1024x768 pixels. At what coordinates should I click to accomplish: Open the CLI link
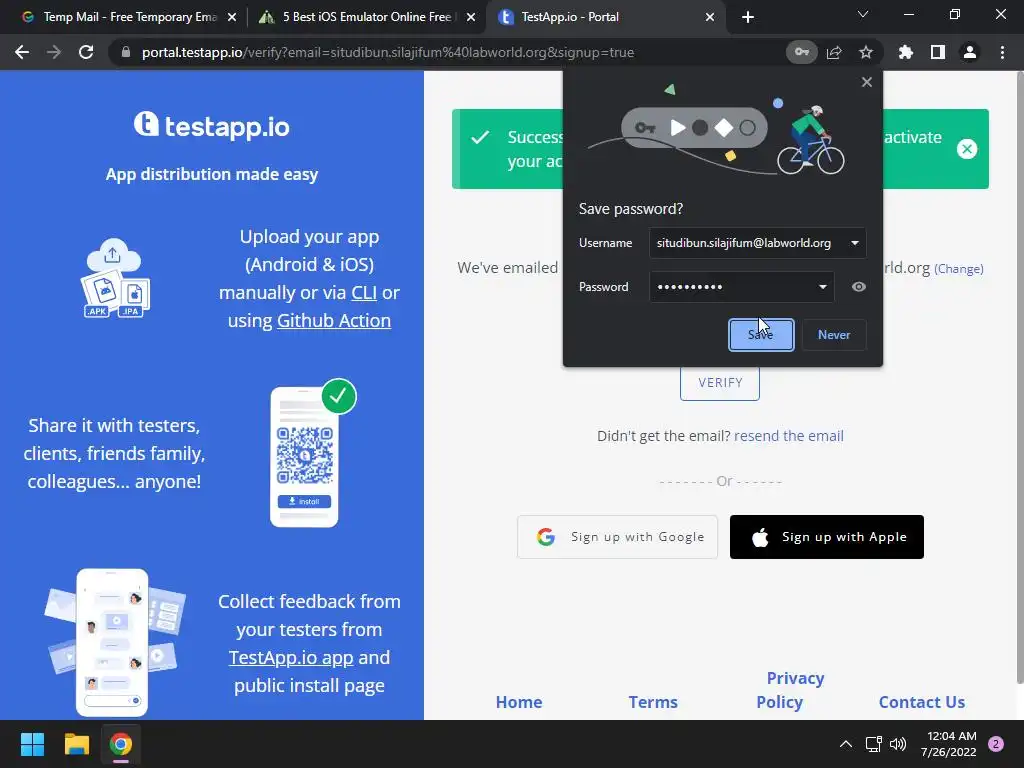click(x=364, y=293)
